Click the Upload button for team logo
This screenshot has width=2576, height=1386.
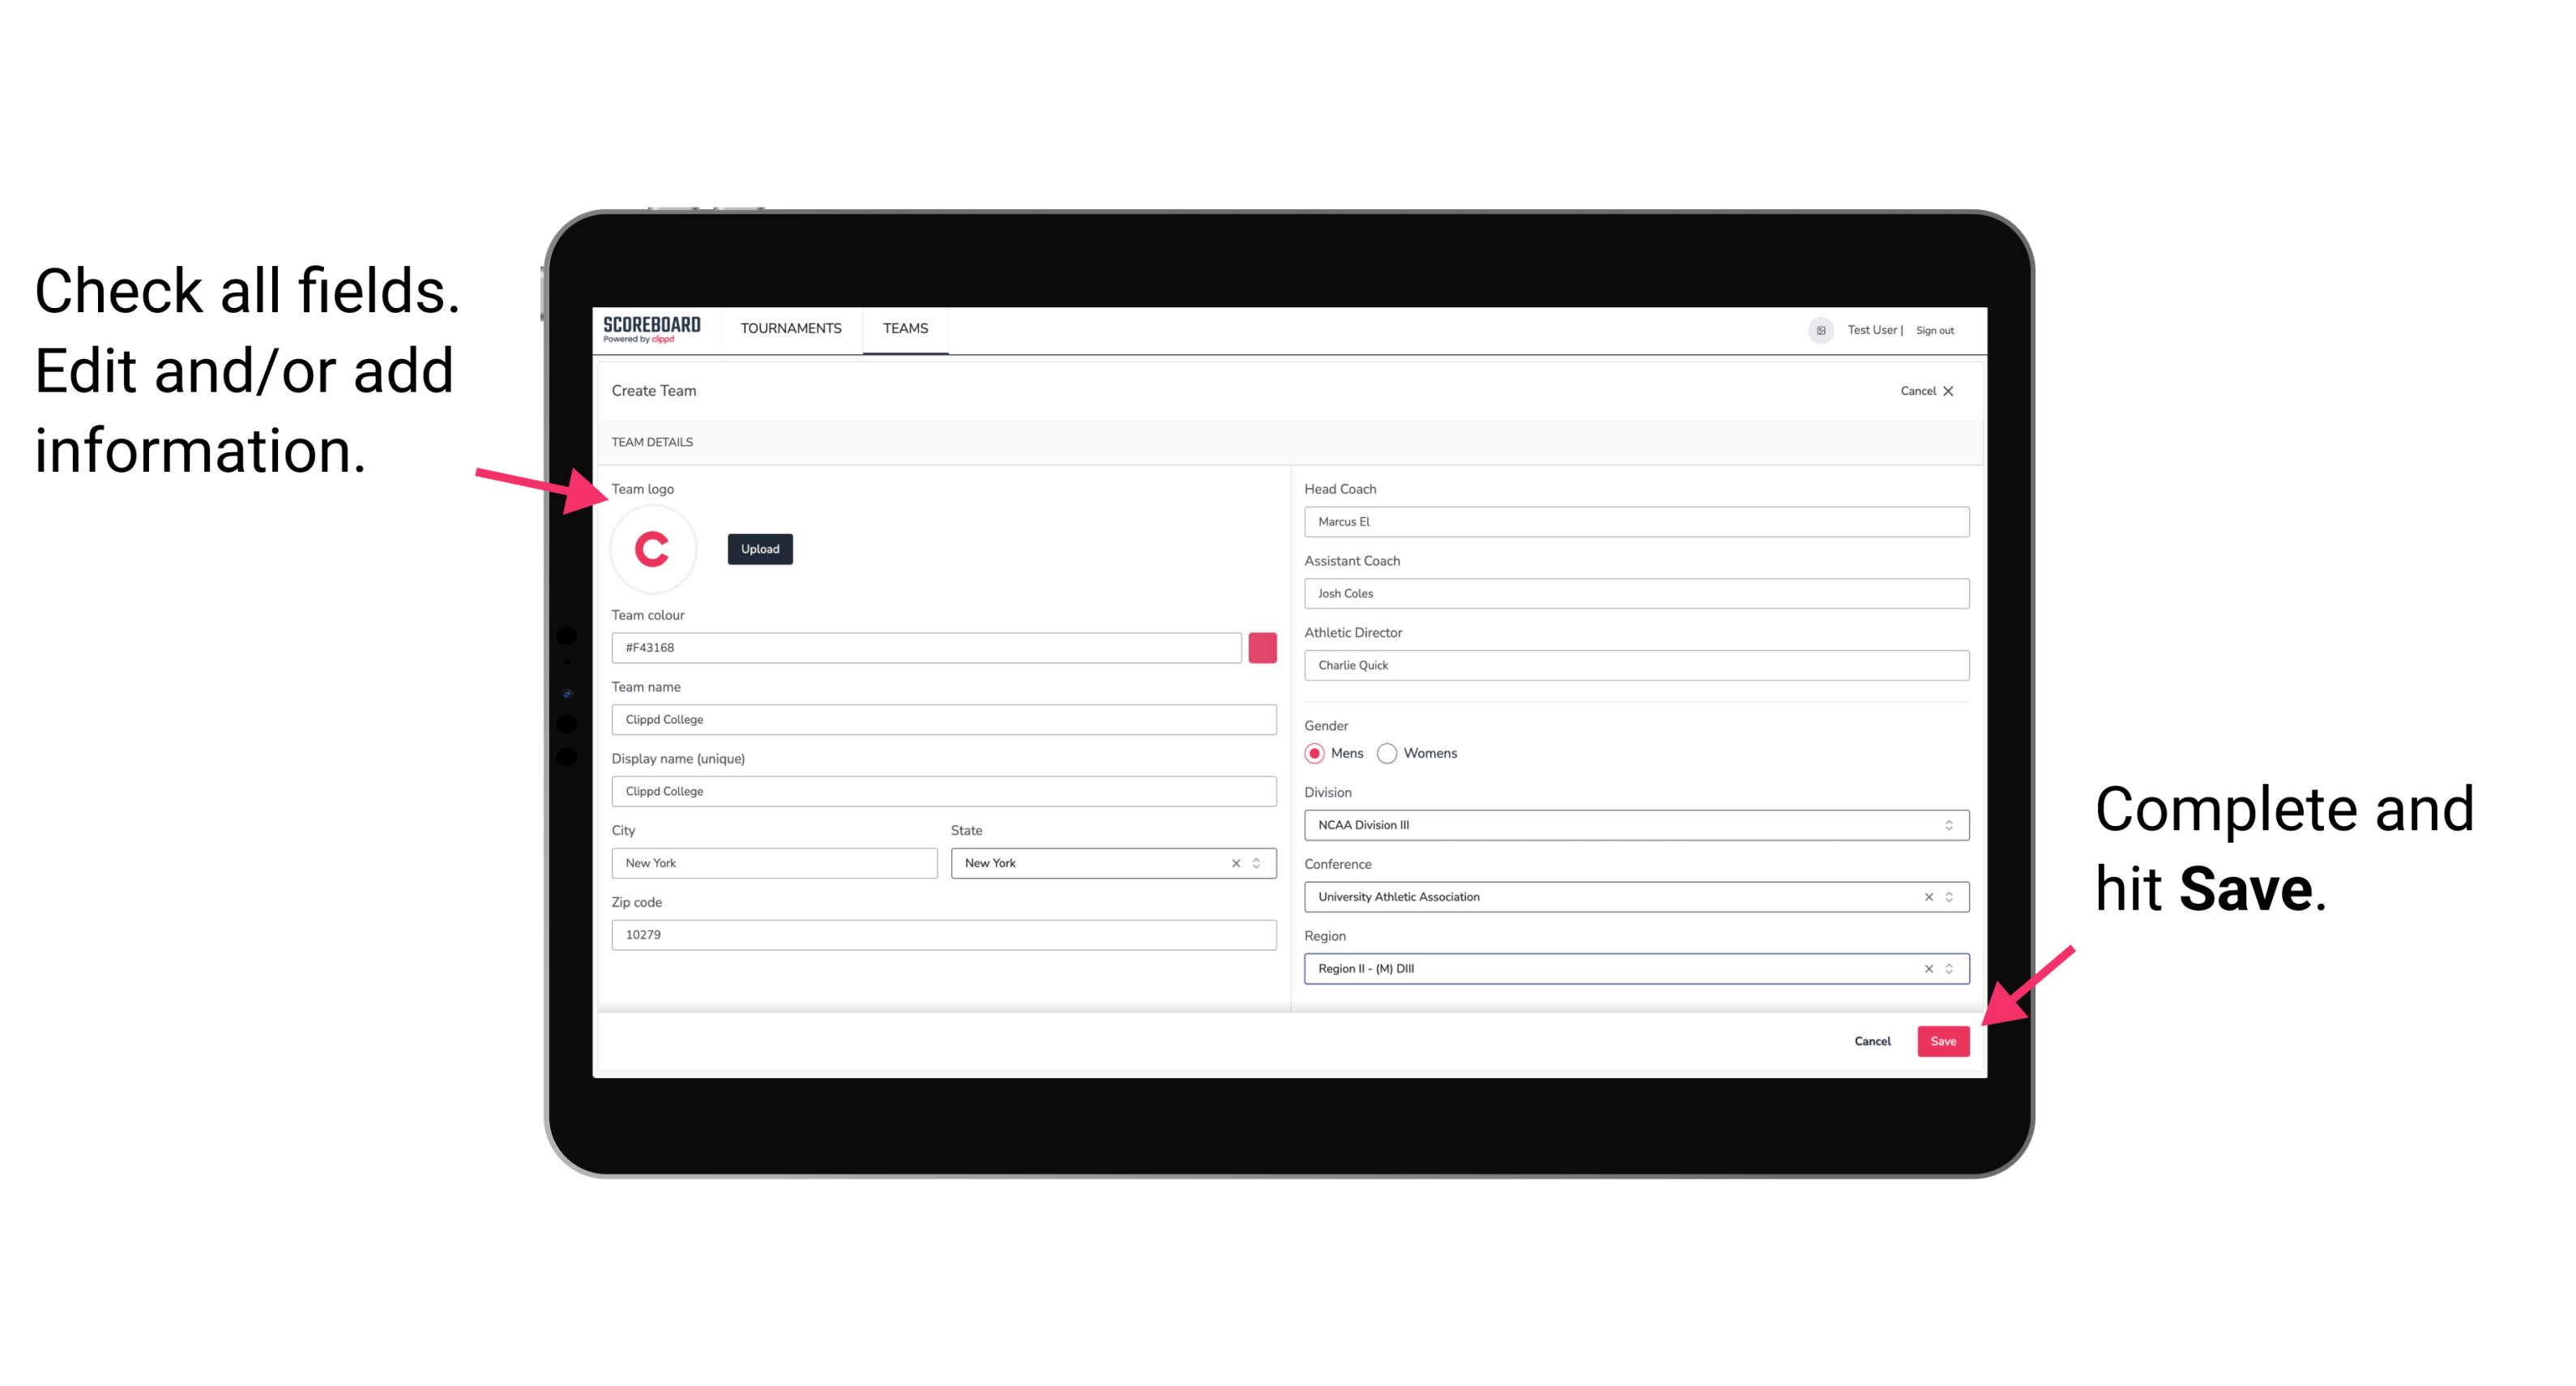pyautogui.click(x=759, y=548)
